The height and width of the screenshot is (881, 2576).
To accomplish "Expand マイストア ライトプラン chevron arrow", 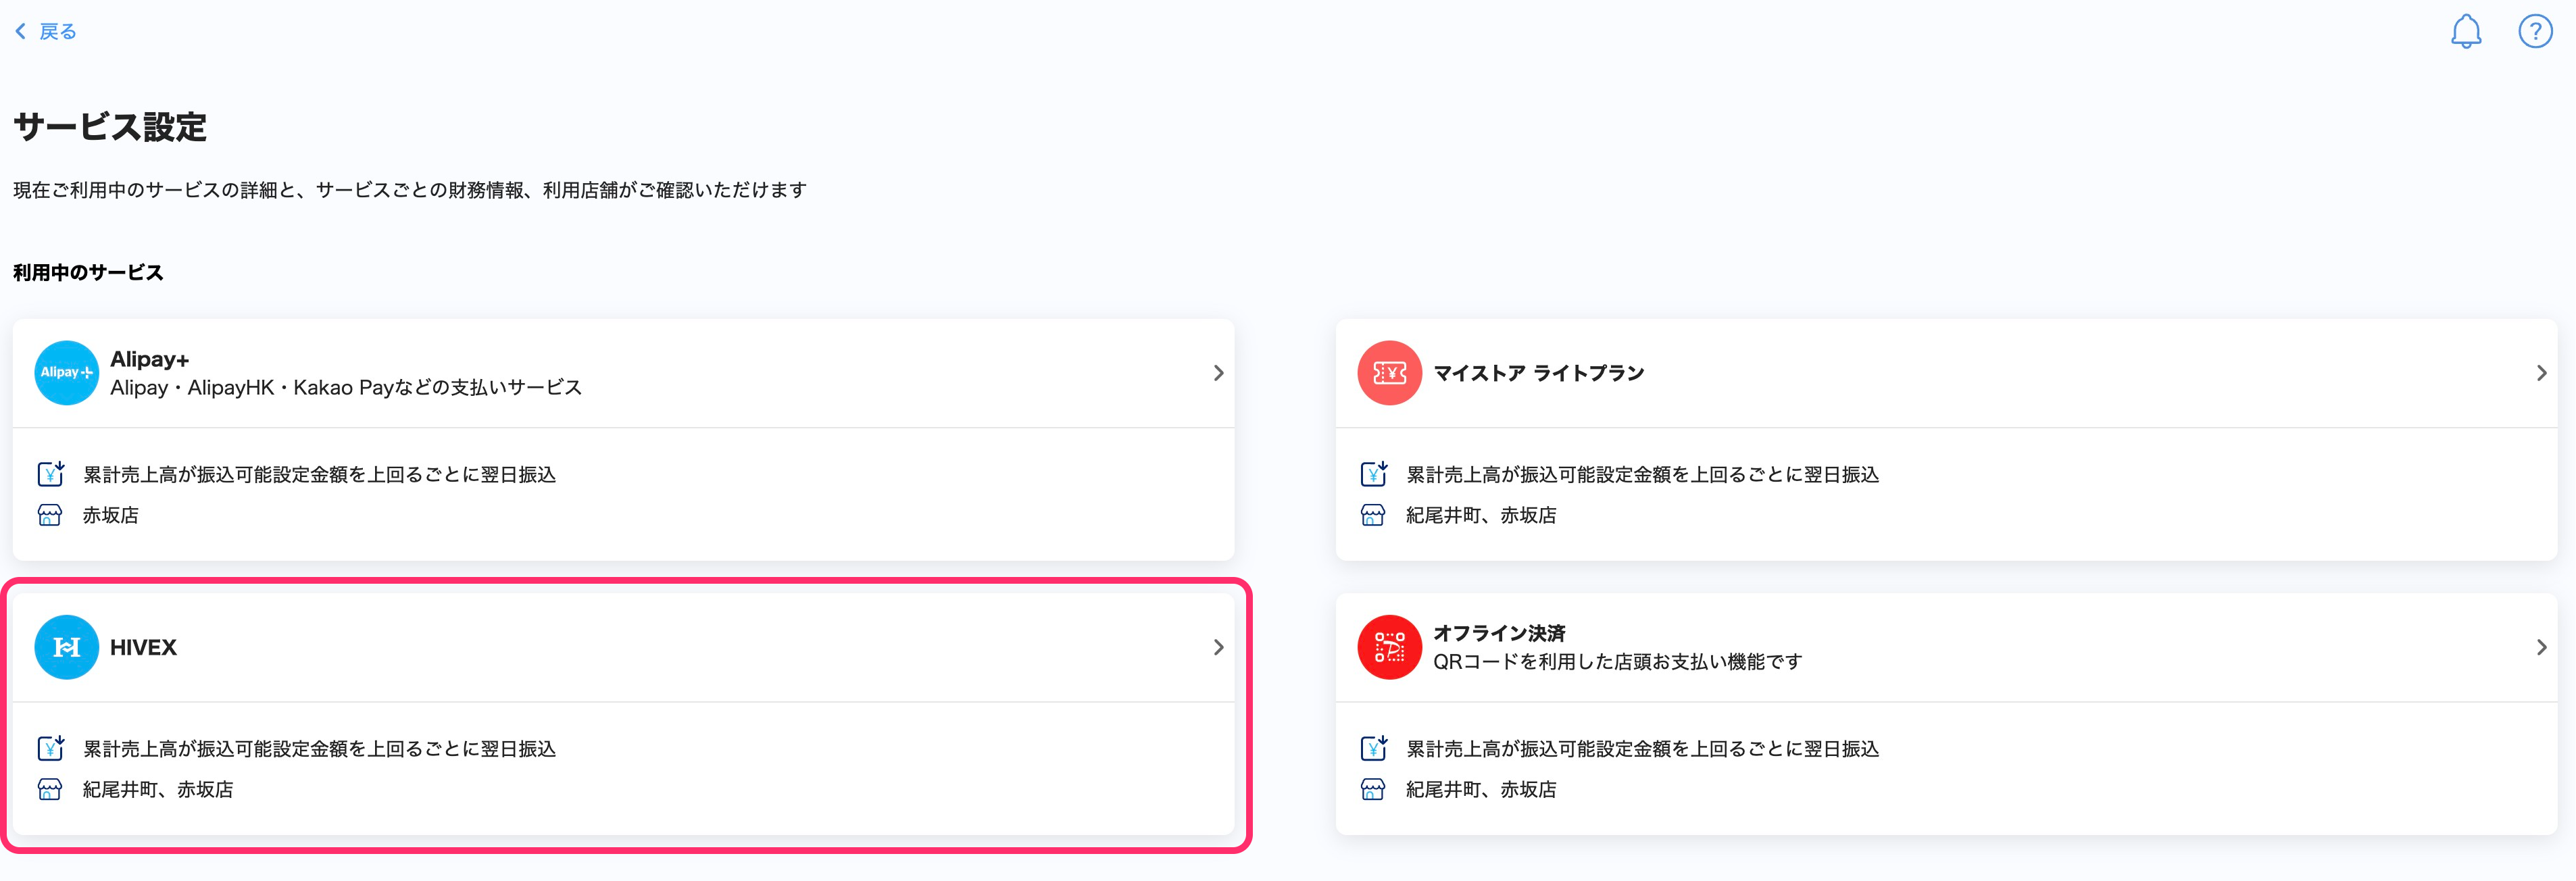I will pos(2541,373).
